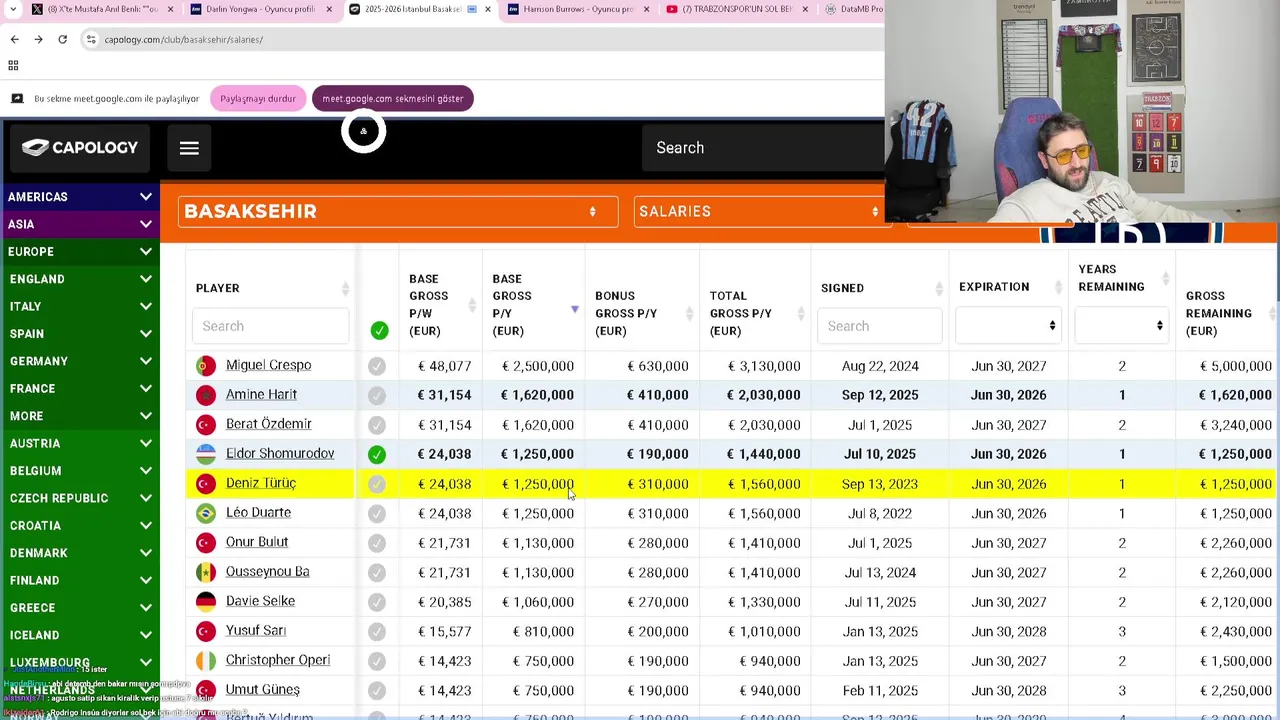Expand the ITALY leagues list
1280x720 pixels.
(80, 306)
